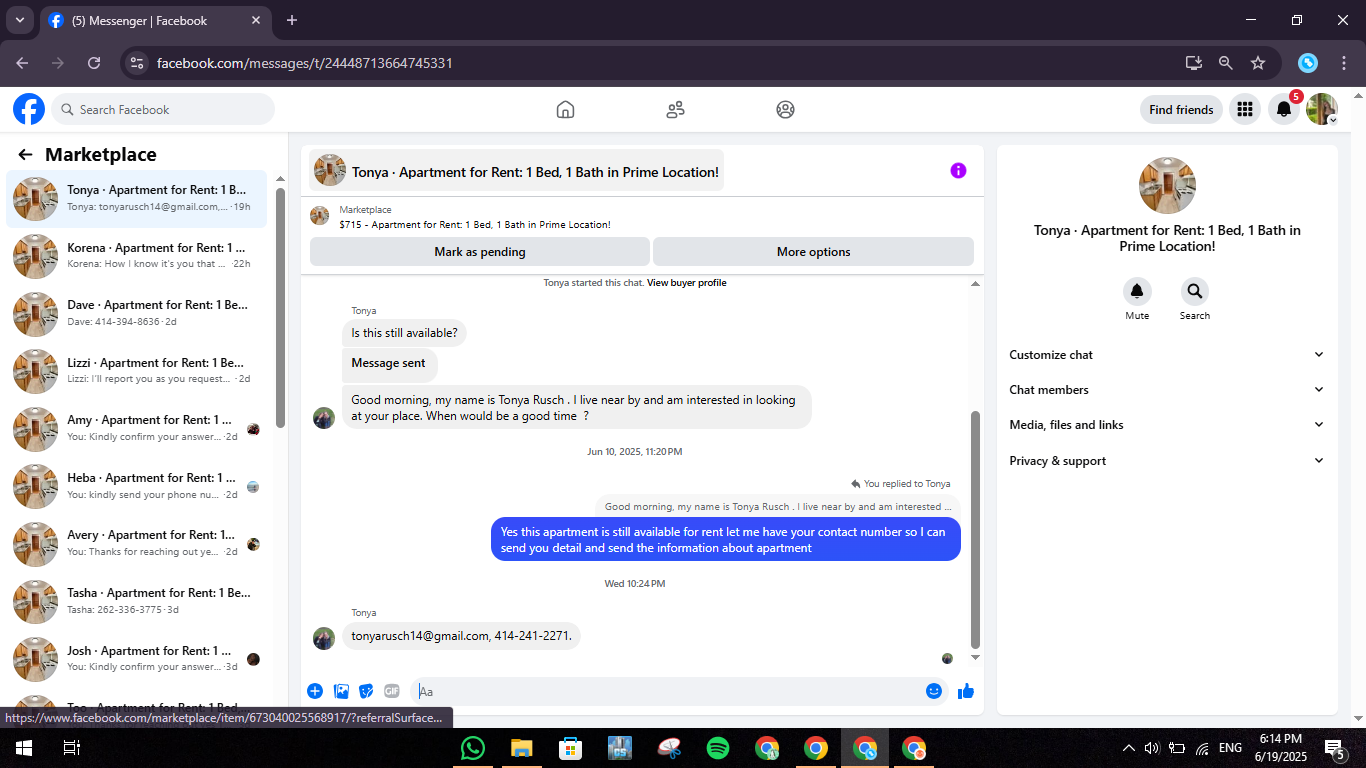
Task: Open the $715 apartment listing link
Action: point(475,225)
